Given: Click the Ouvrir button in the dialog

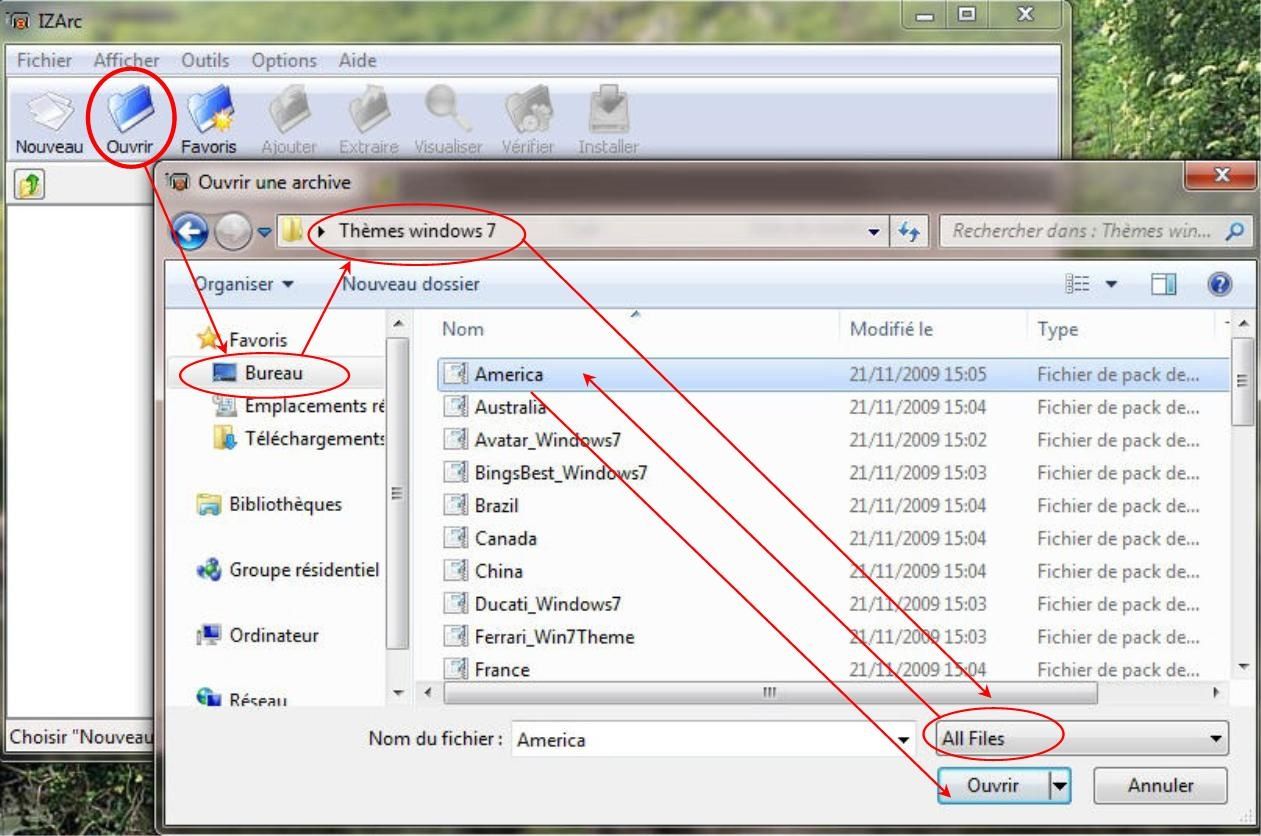Looking at the screenshot, I should click(x=993, y=786).
